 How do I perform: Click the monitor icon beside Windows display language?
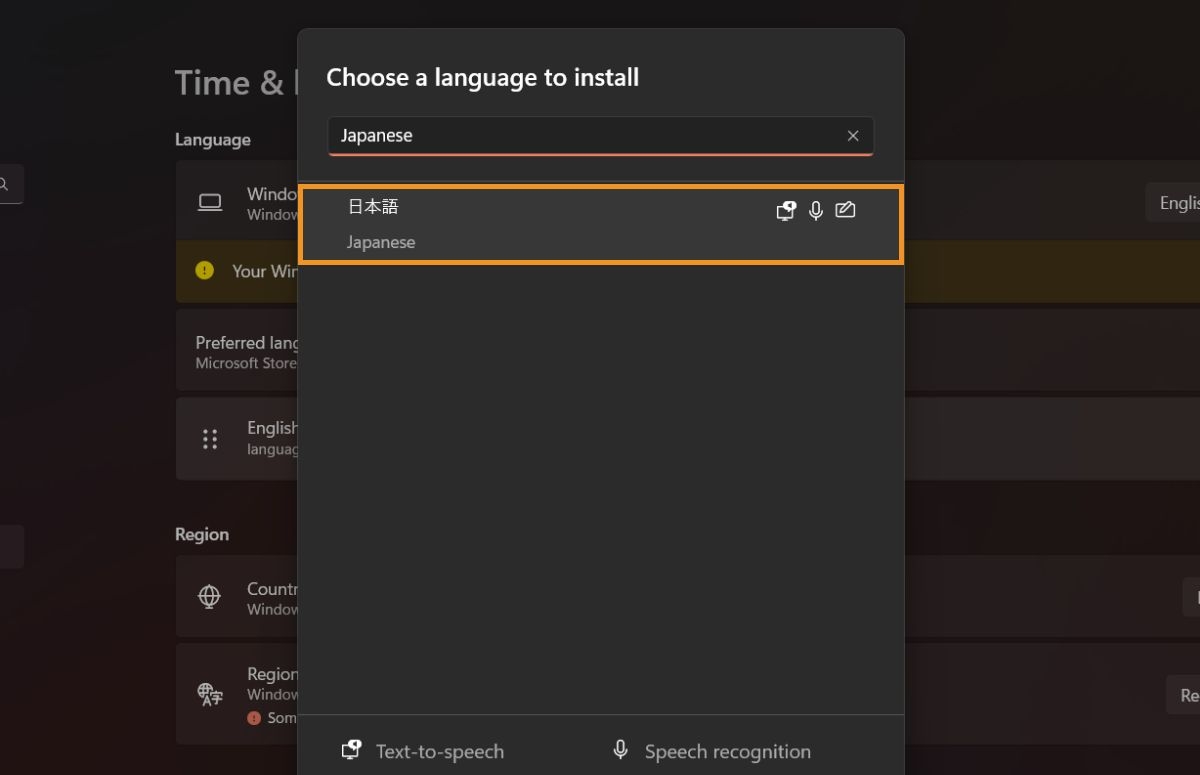click(210, 201)
